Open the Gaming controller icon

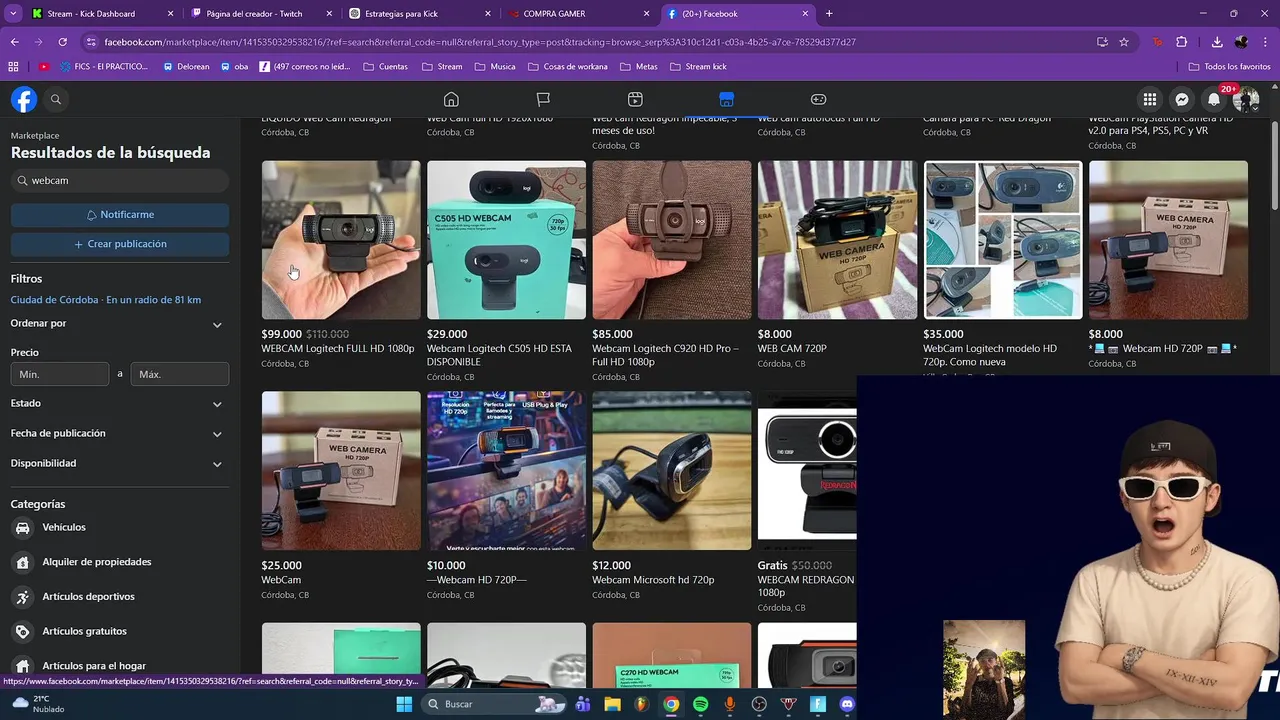coord(818,99)
